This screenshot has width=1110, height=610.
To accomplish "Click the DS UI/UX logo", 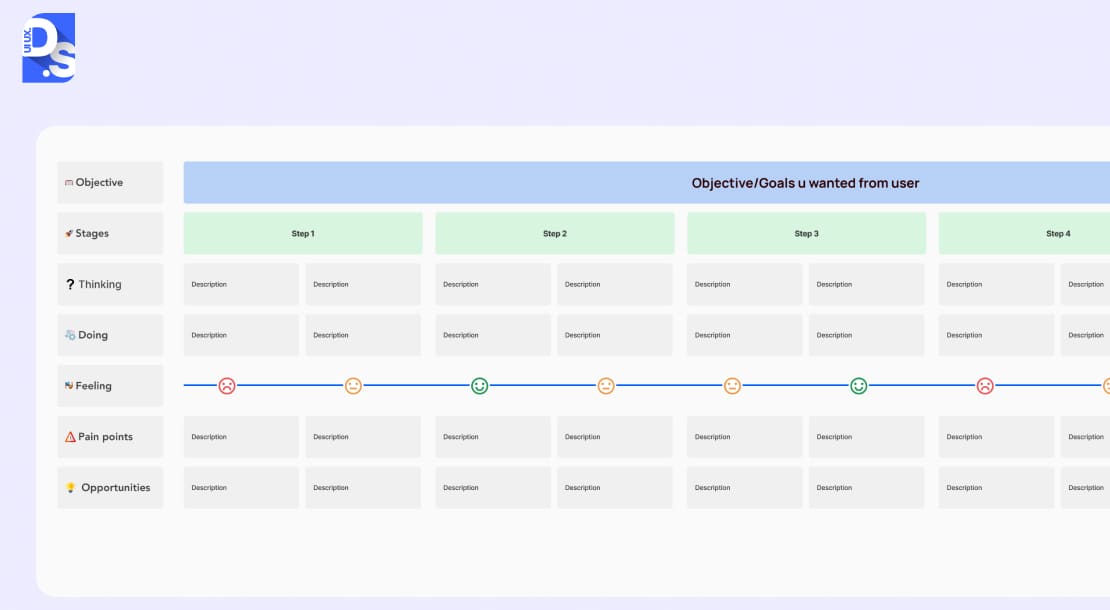I will (48, 48).
